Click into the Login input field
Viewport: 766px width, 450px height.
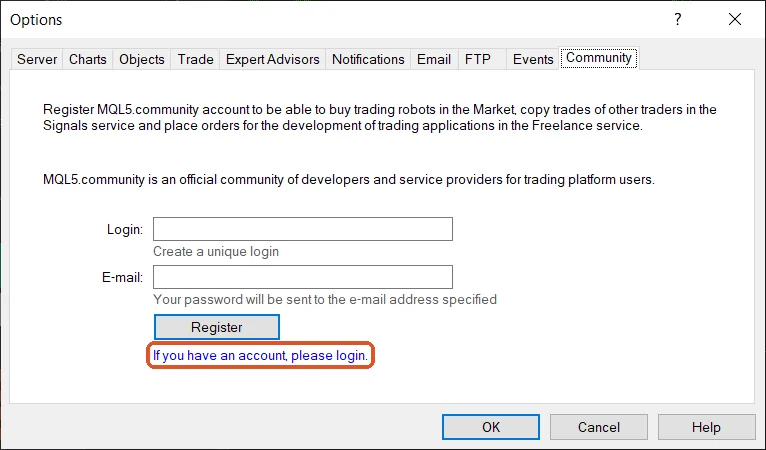click(x=303, y=229)
